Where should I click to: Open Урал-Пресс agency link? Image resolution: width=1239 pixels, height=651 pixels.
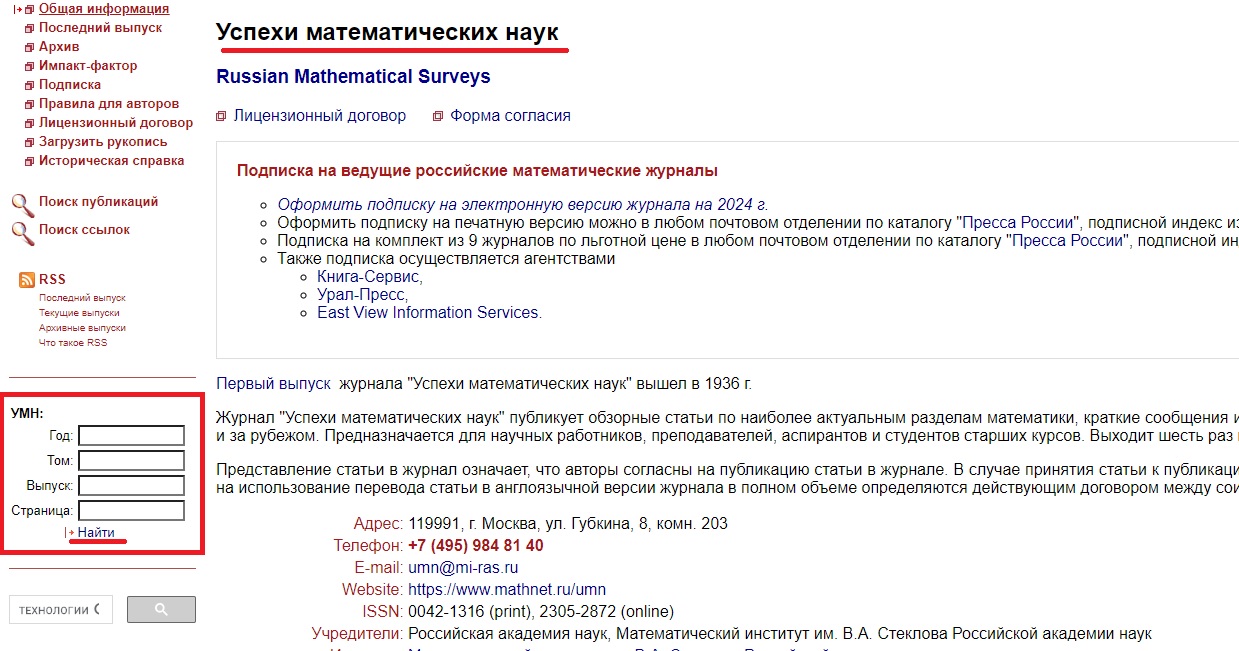362,295
